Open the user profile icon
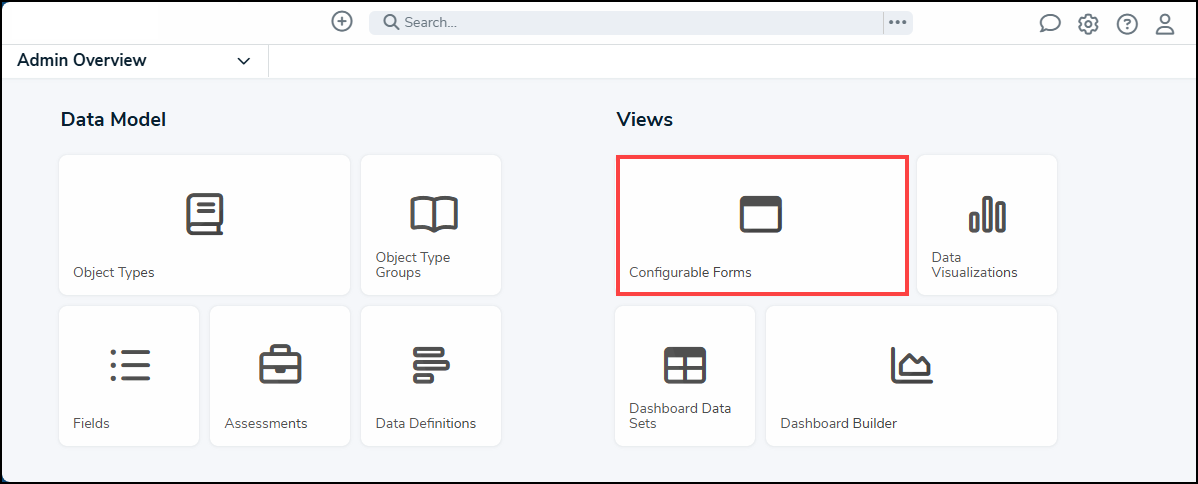Image resolution: width=1198 pixels, height=484 pixels. point(1164,24)
